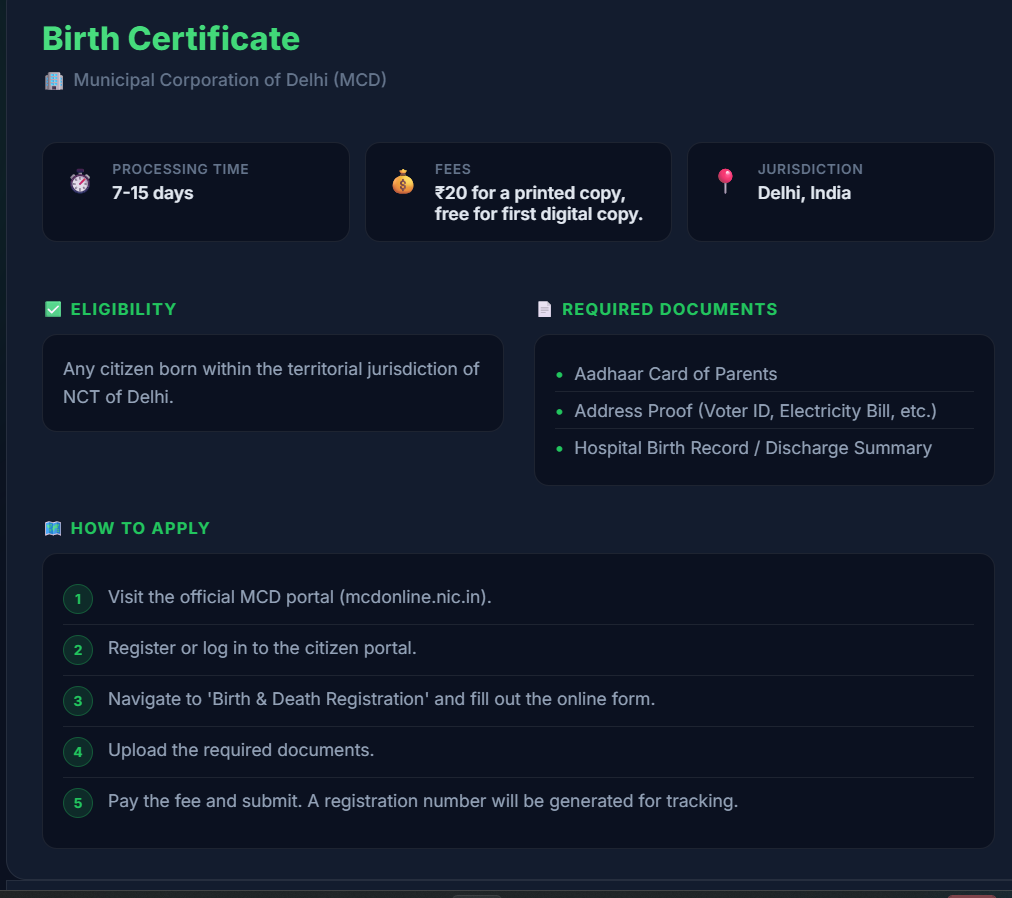The width and height of the screenshot is (1012, 898).
Task: Click the step 5 number badge
Action: (x=78, y=802)
